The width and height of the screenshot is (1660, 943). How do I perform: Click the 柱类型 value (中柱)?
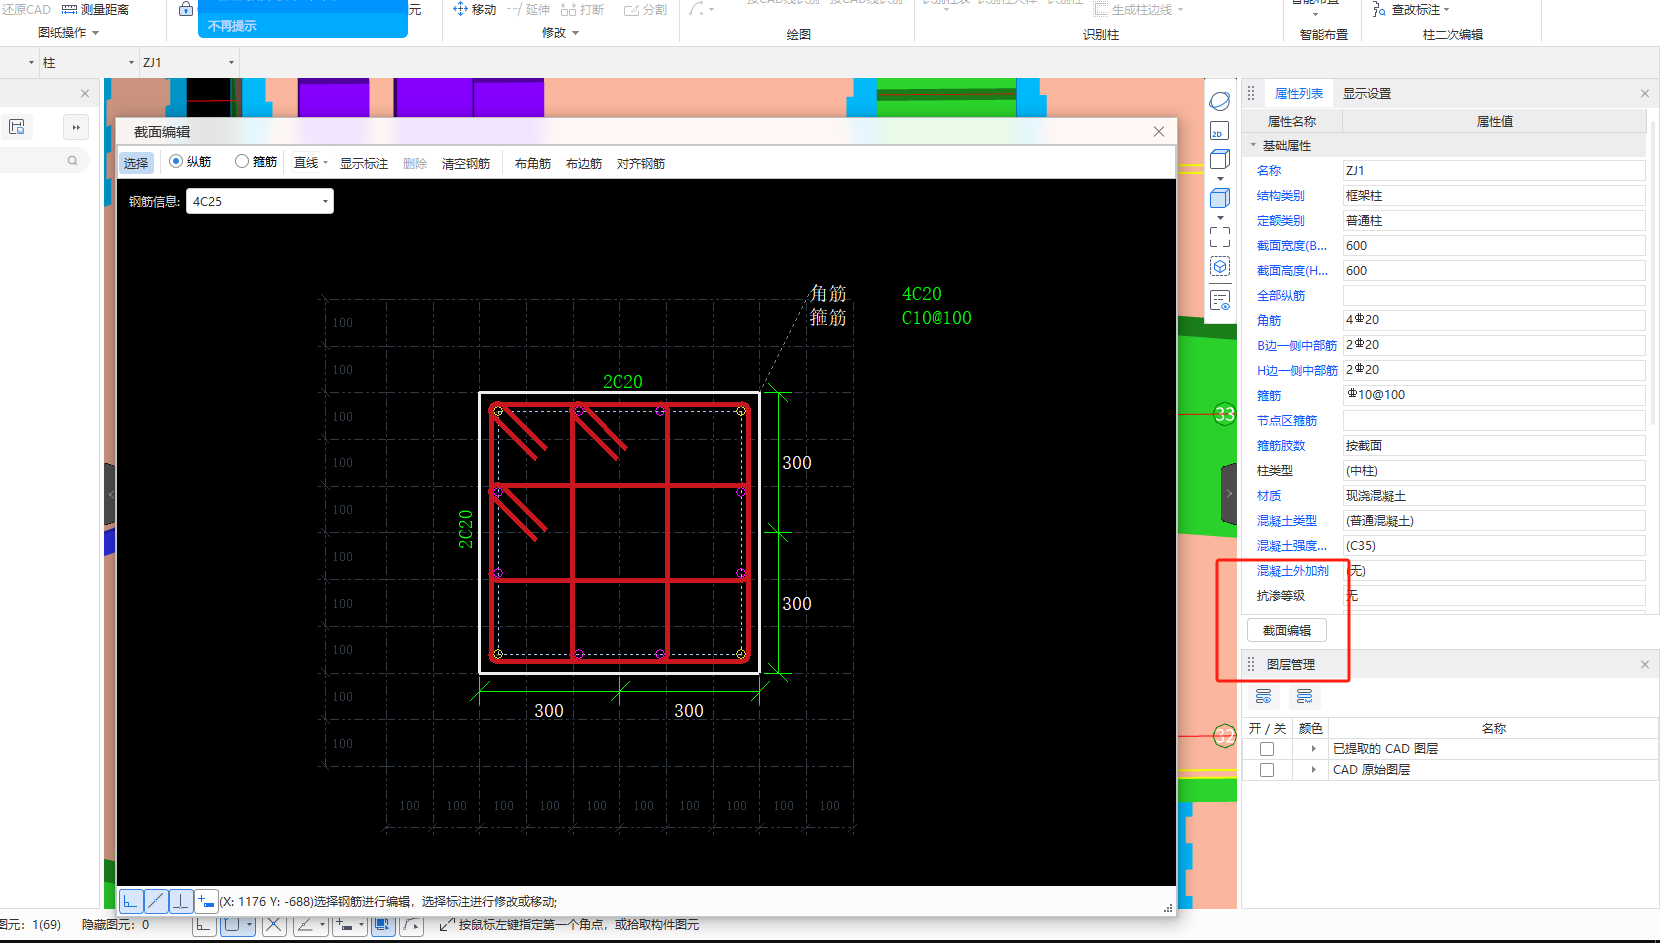(1493, 470)
